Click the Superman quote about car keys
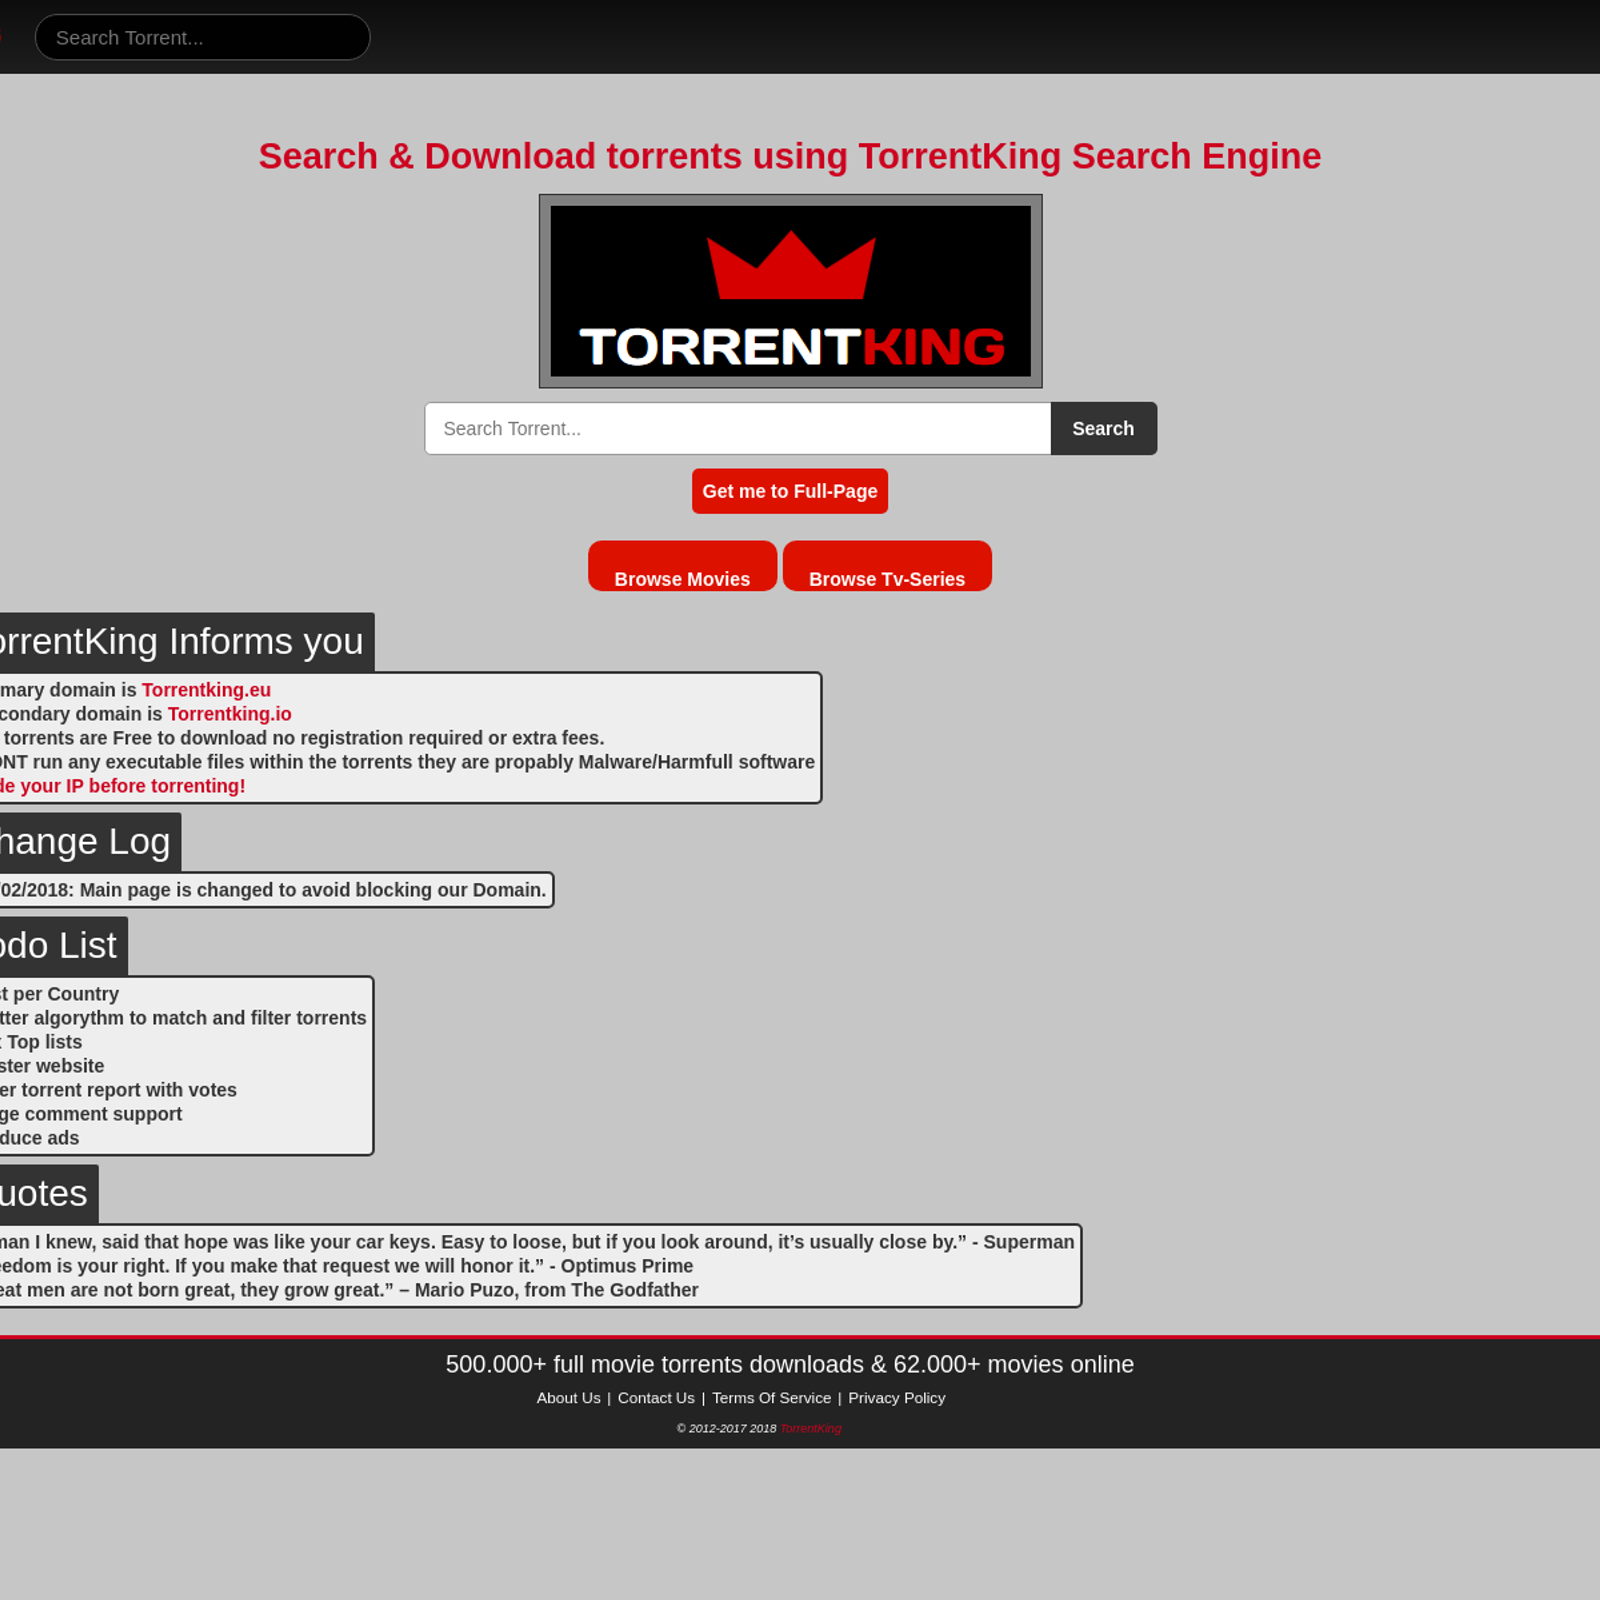Viewport: 1600px width, 1600px height. coord(537,1242)
